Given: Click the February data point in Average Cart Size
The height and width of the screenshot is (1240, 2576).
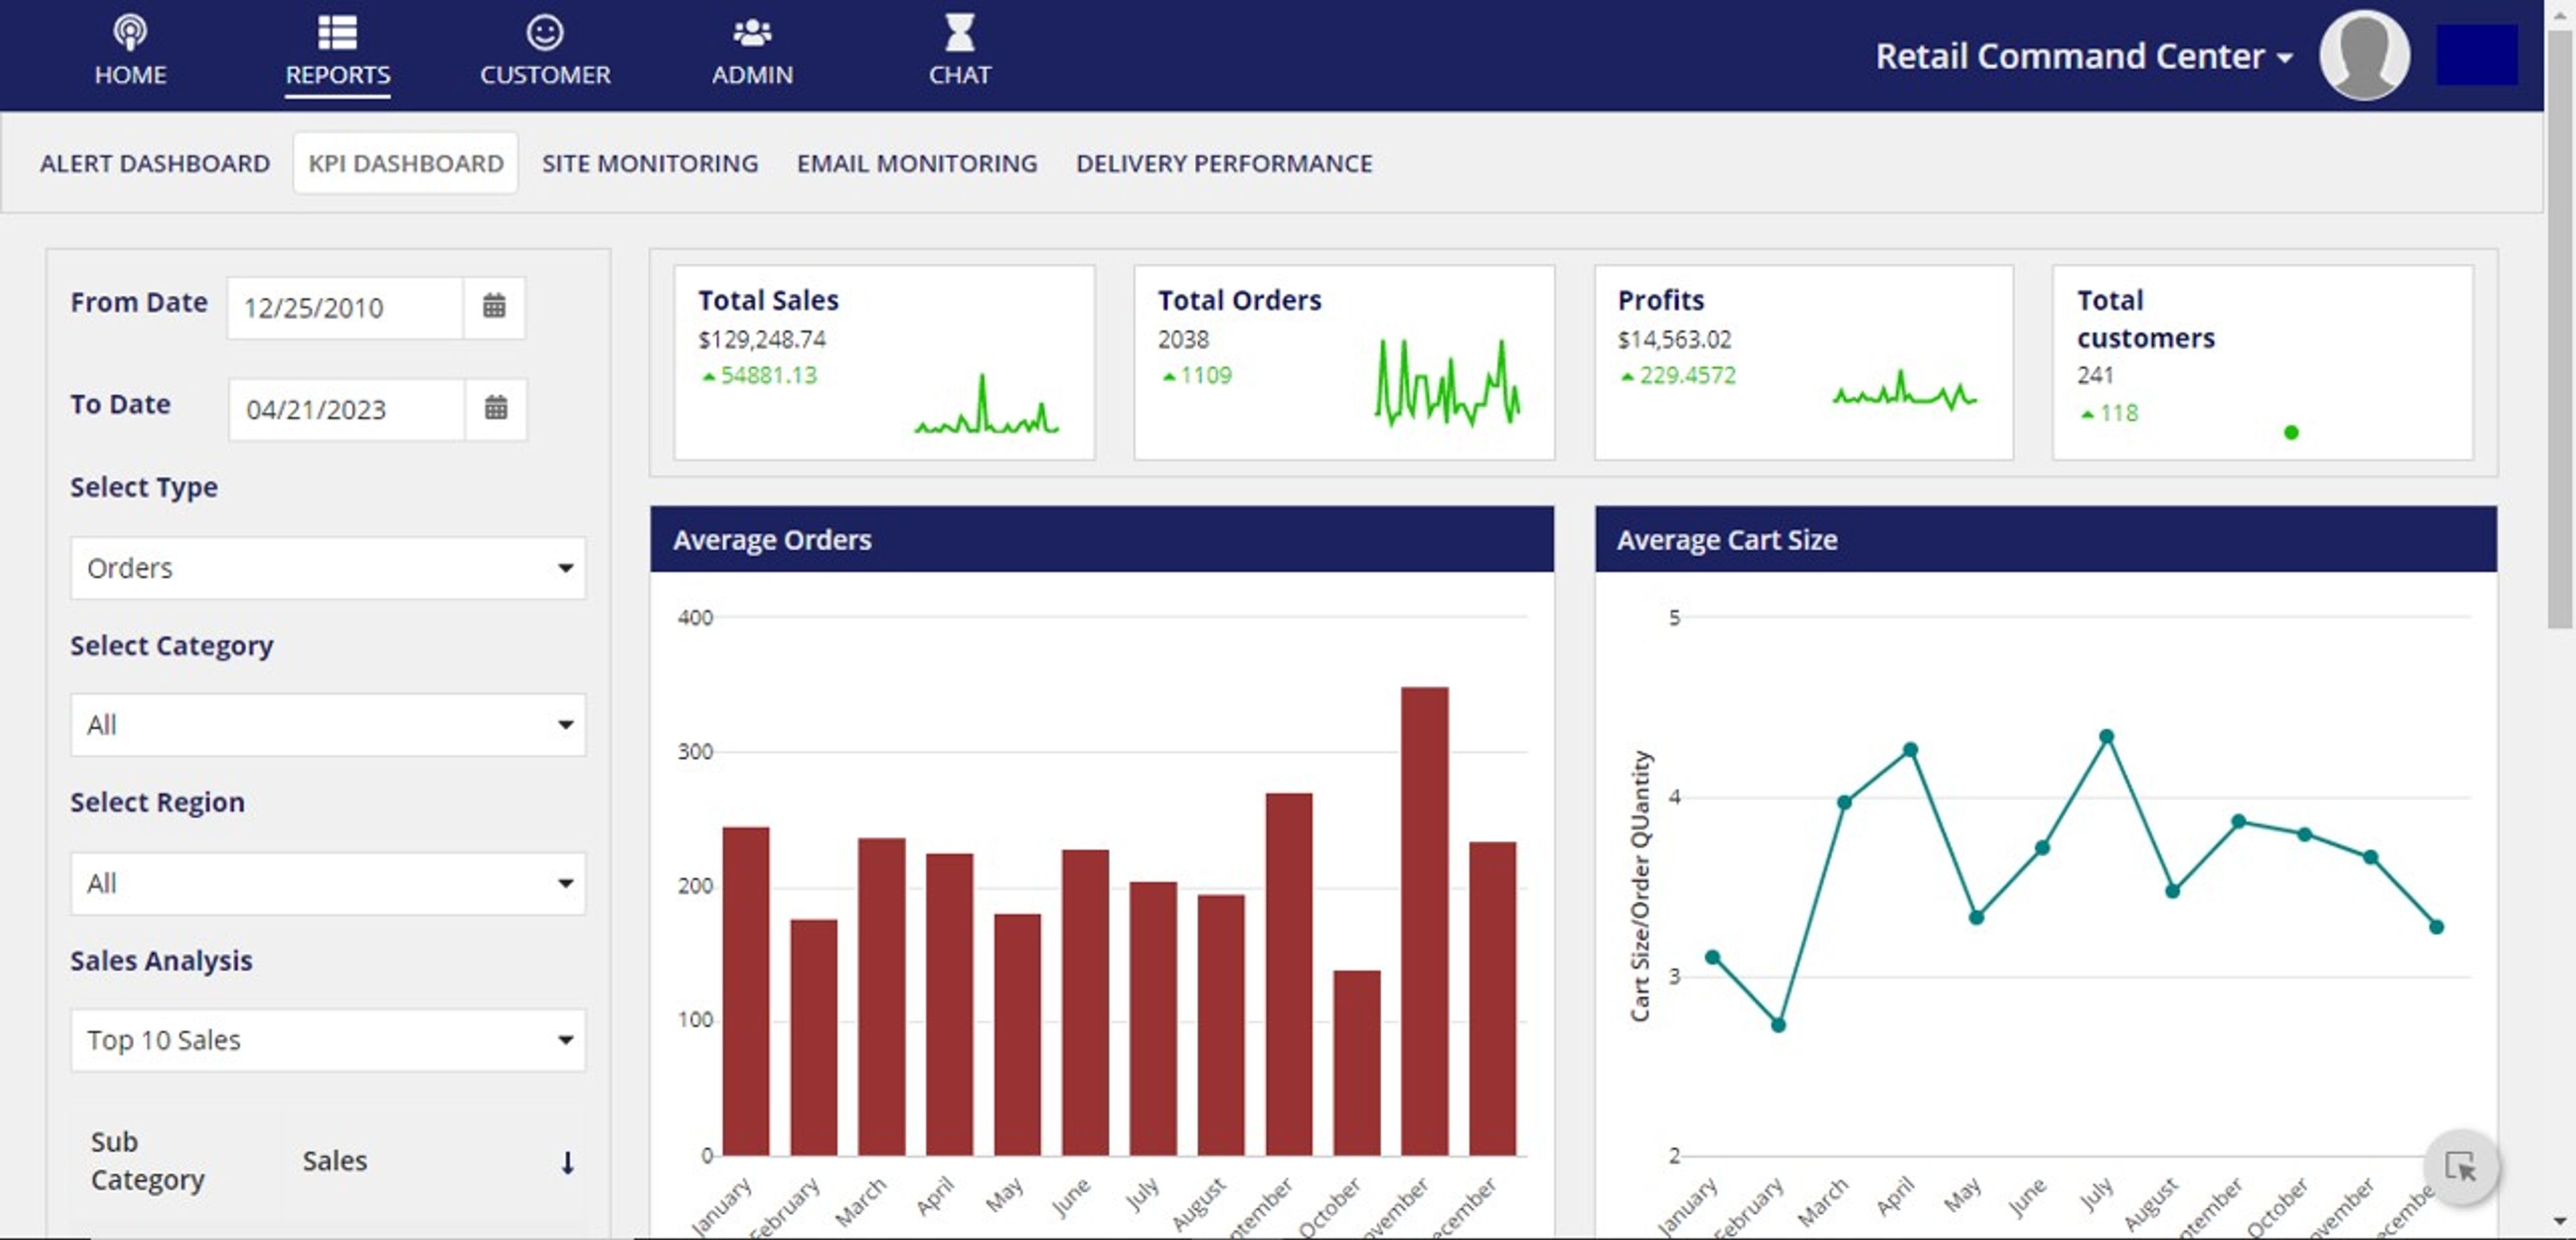Looking at the screenshot, I should [1778, 1025].
